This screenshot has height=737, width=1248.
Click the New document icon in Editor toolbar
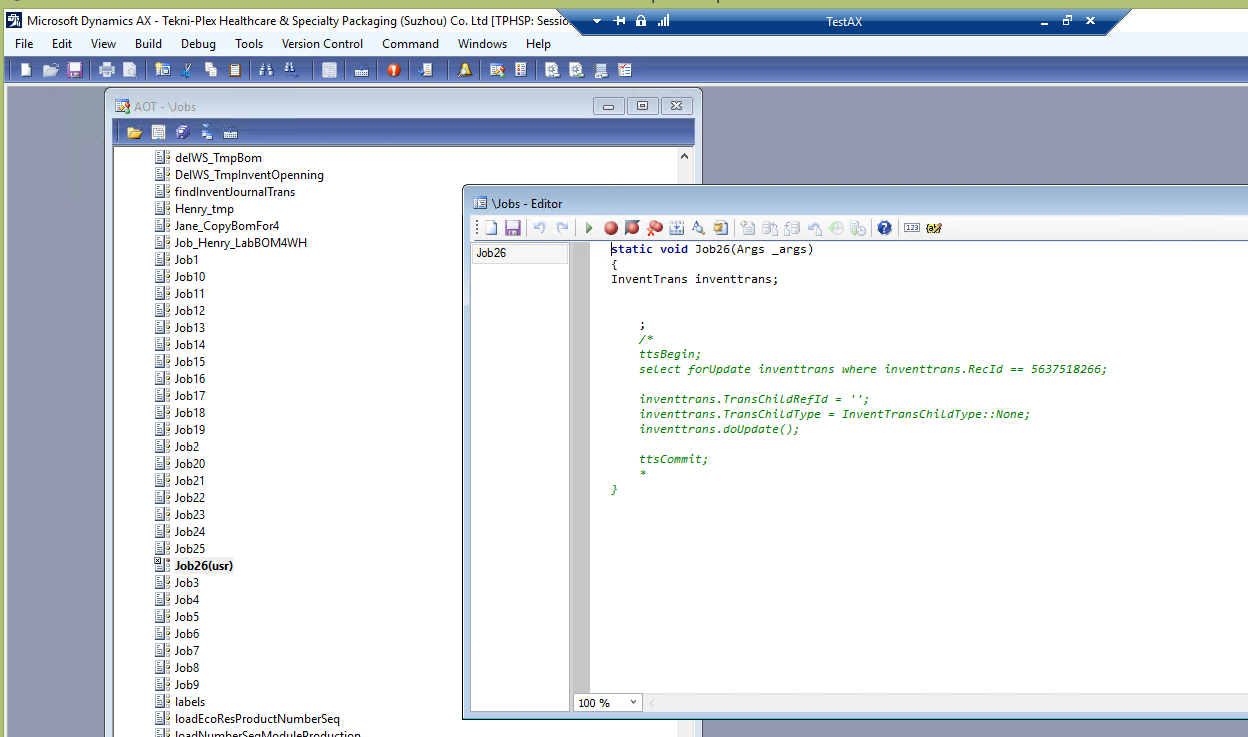(x=491, y=228)
